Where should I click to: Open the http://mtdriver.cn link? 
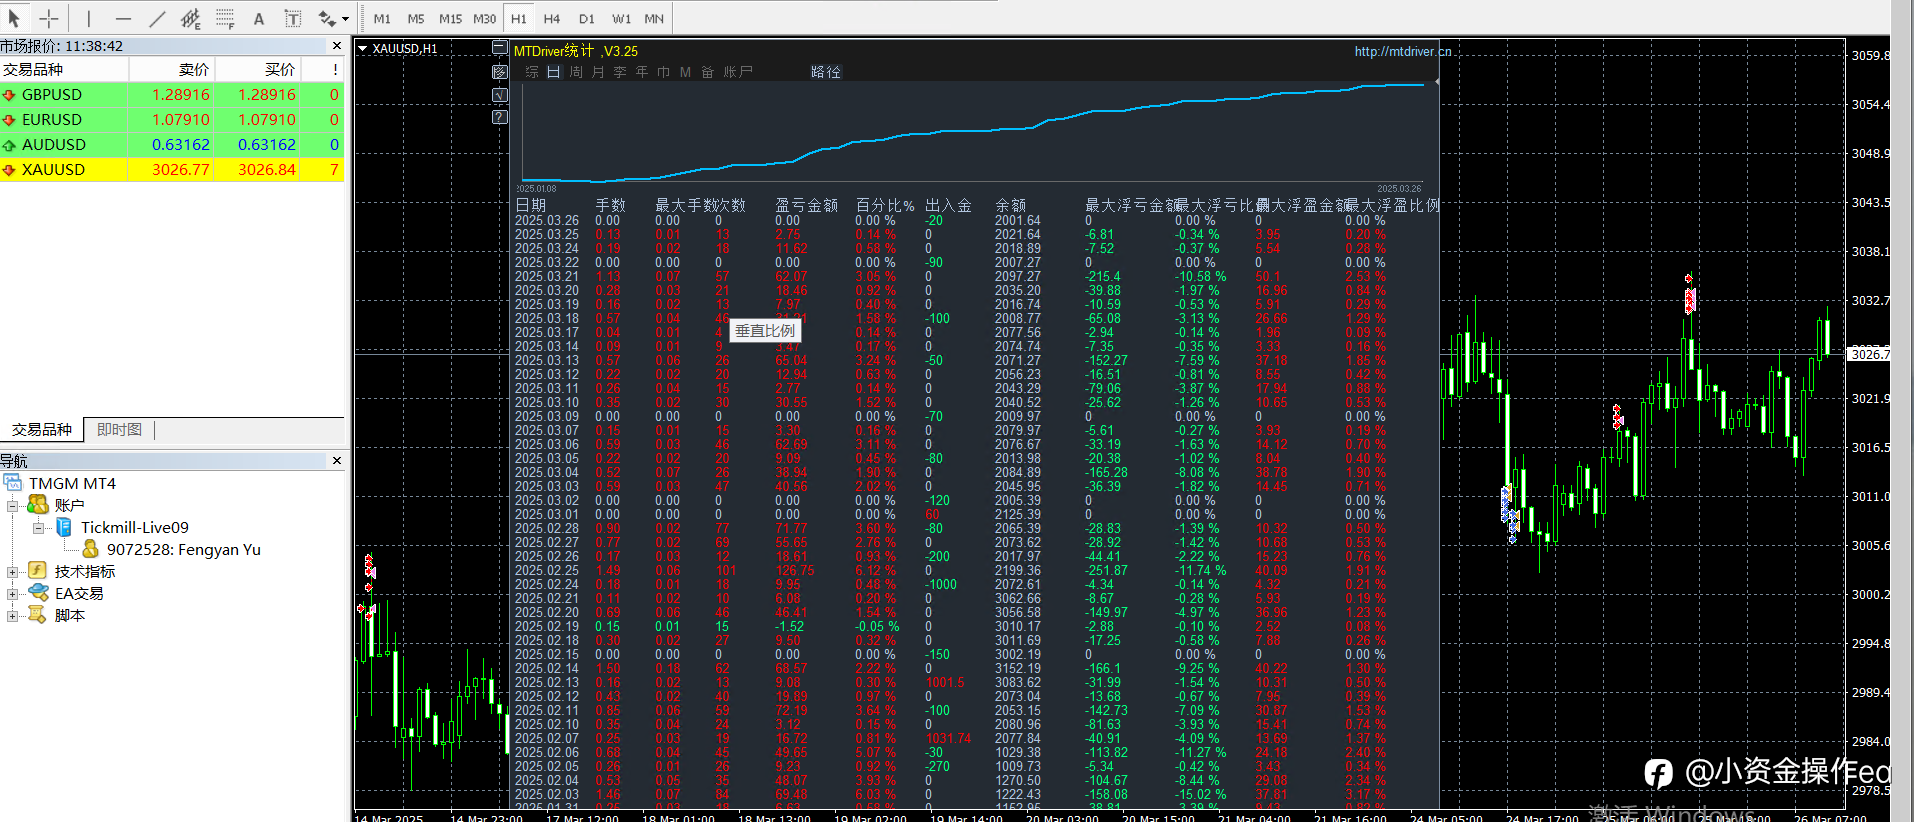[x=1403, y=51]
